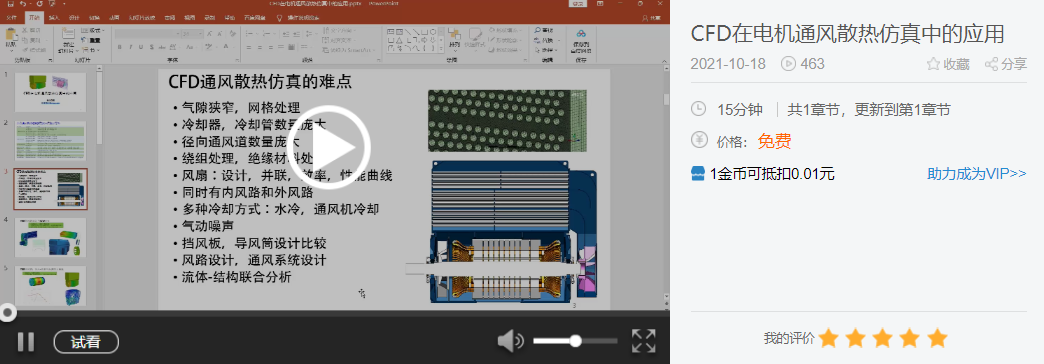Click the slide heading CFD通风散热仿真的难点
Image resolution: width=1044 pixels, height=364 pixels.
pos(260,82)
